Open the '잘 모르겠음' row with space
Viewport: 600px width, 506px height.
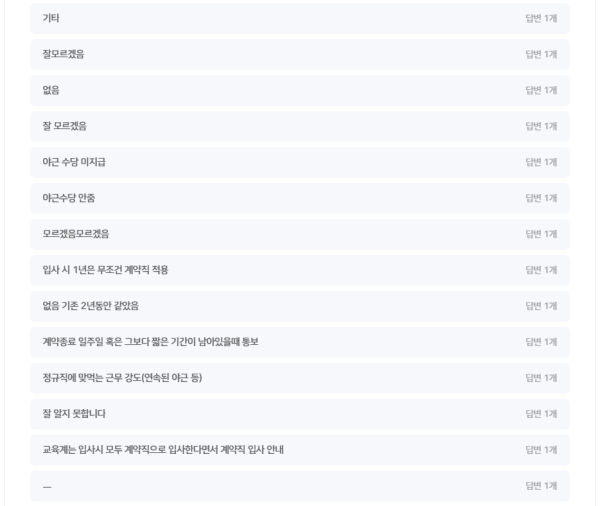[x=300, y=126]
